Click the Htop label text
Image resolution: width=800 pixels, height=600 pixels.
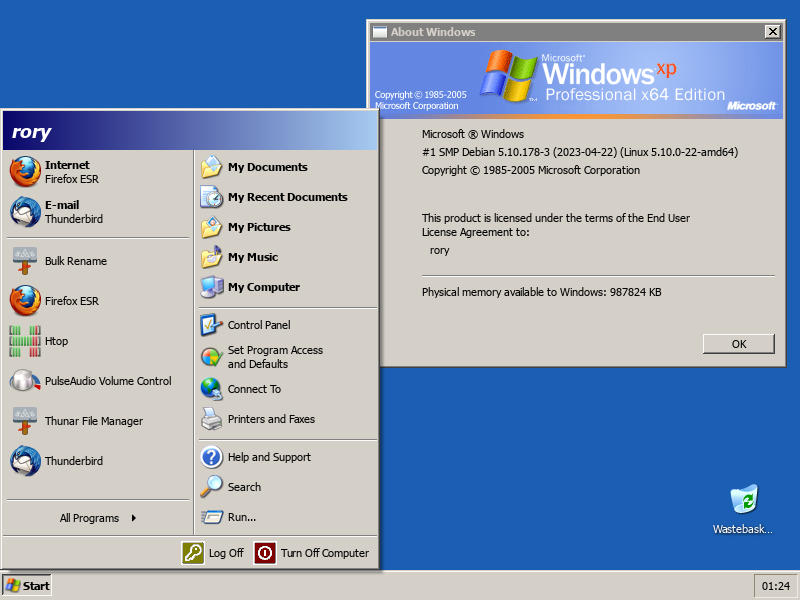56,341
